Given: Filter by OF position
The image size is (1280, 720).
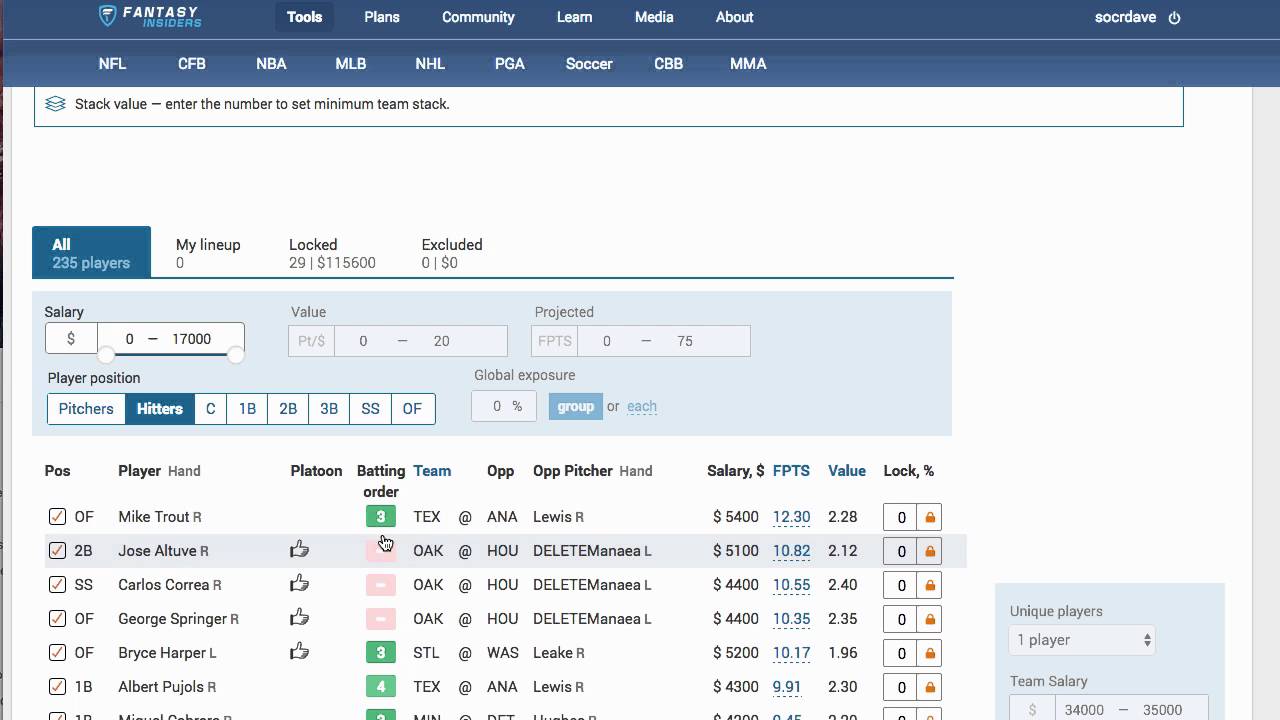Looking at the screenshot, I should click(412, 409).
